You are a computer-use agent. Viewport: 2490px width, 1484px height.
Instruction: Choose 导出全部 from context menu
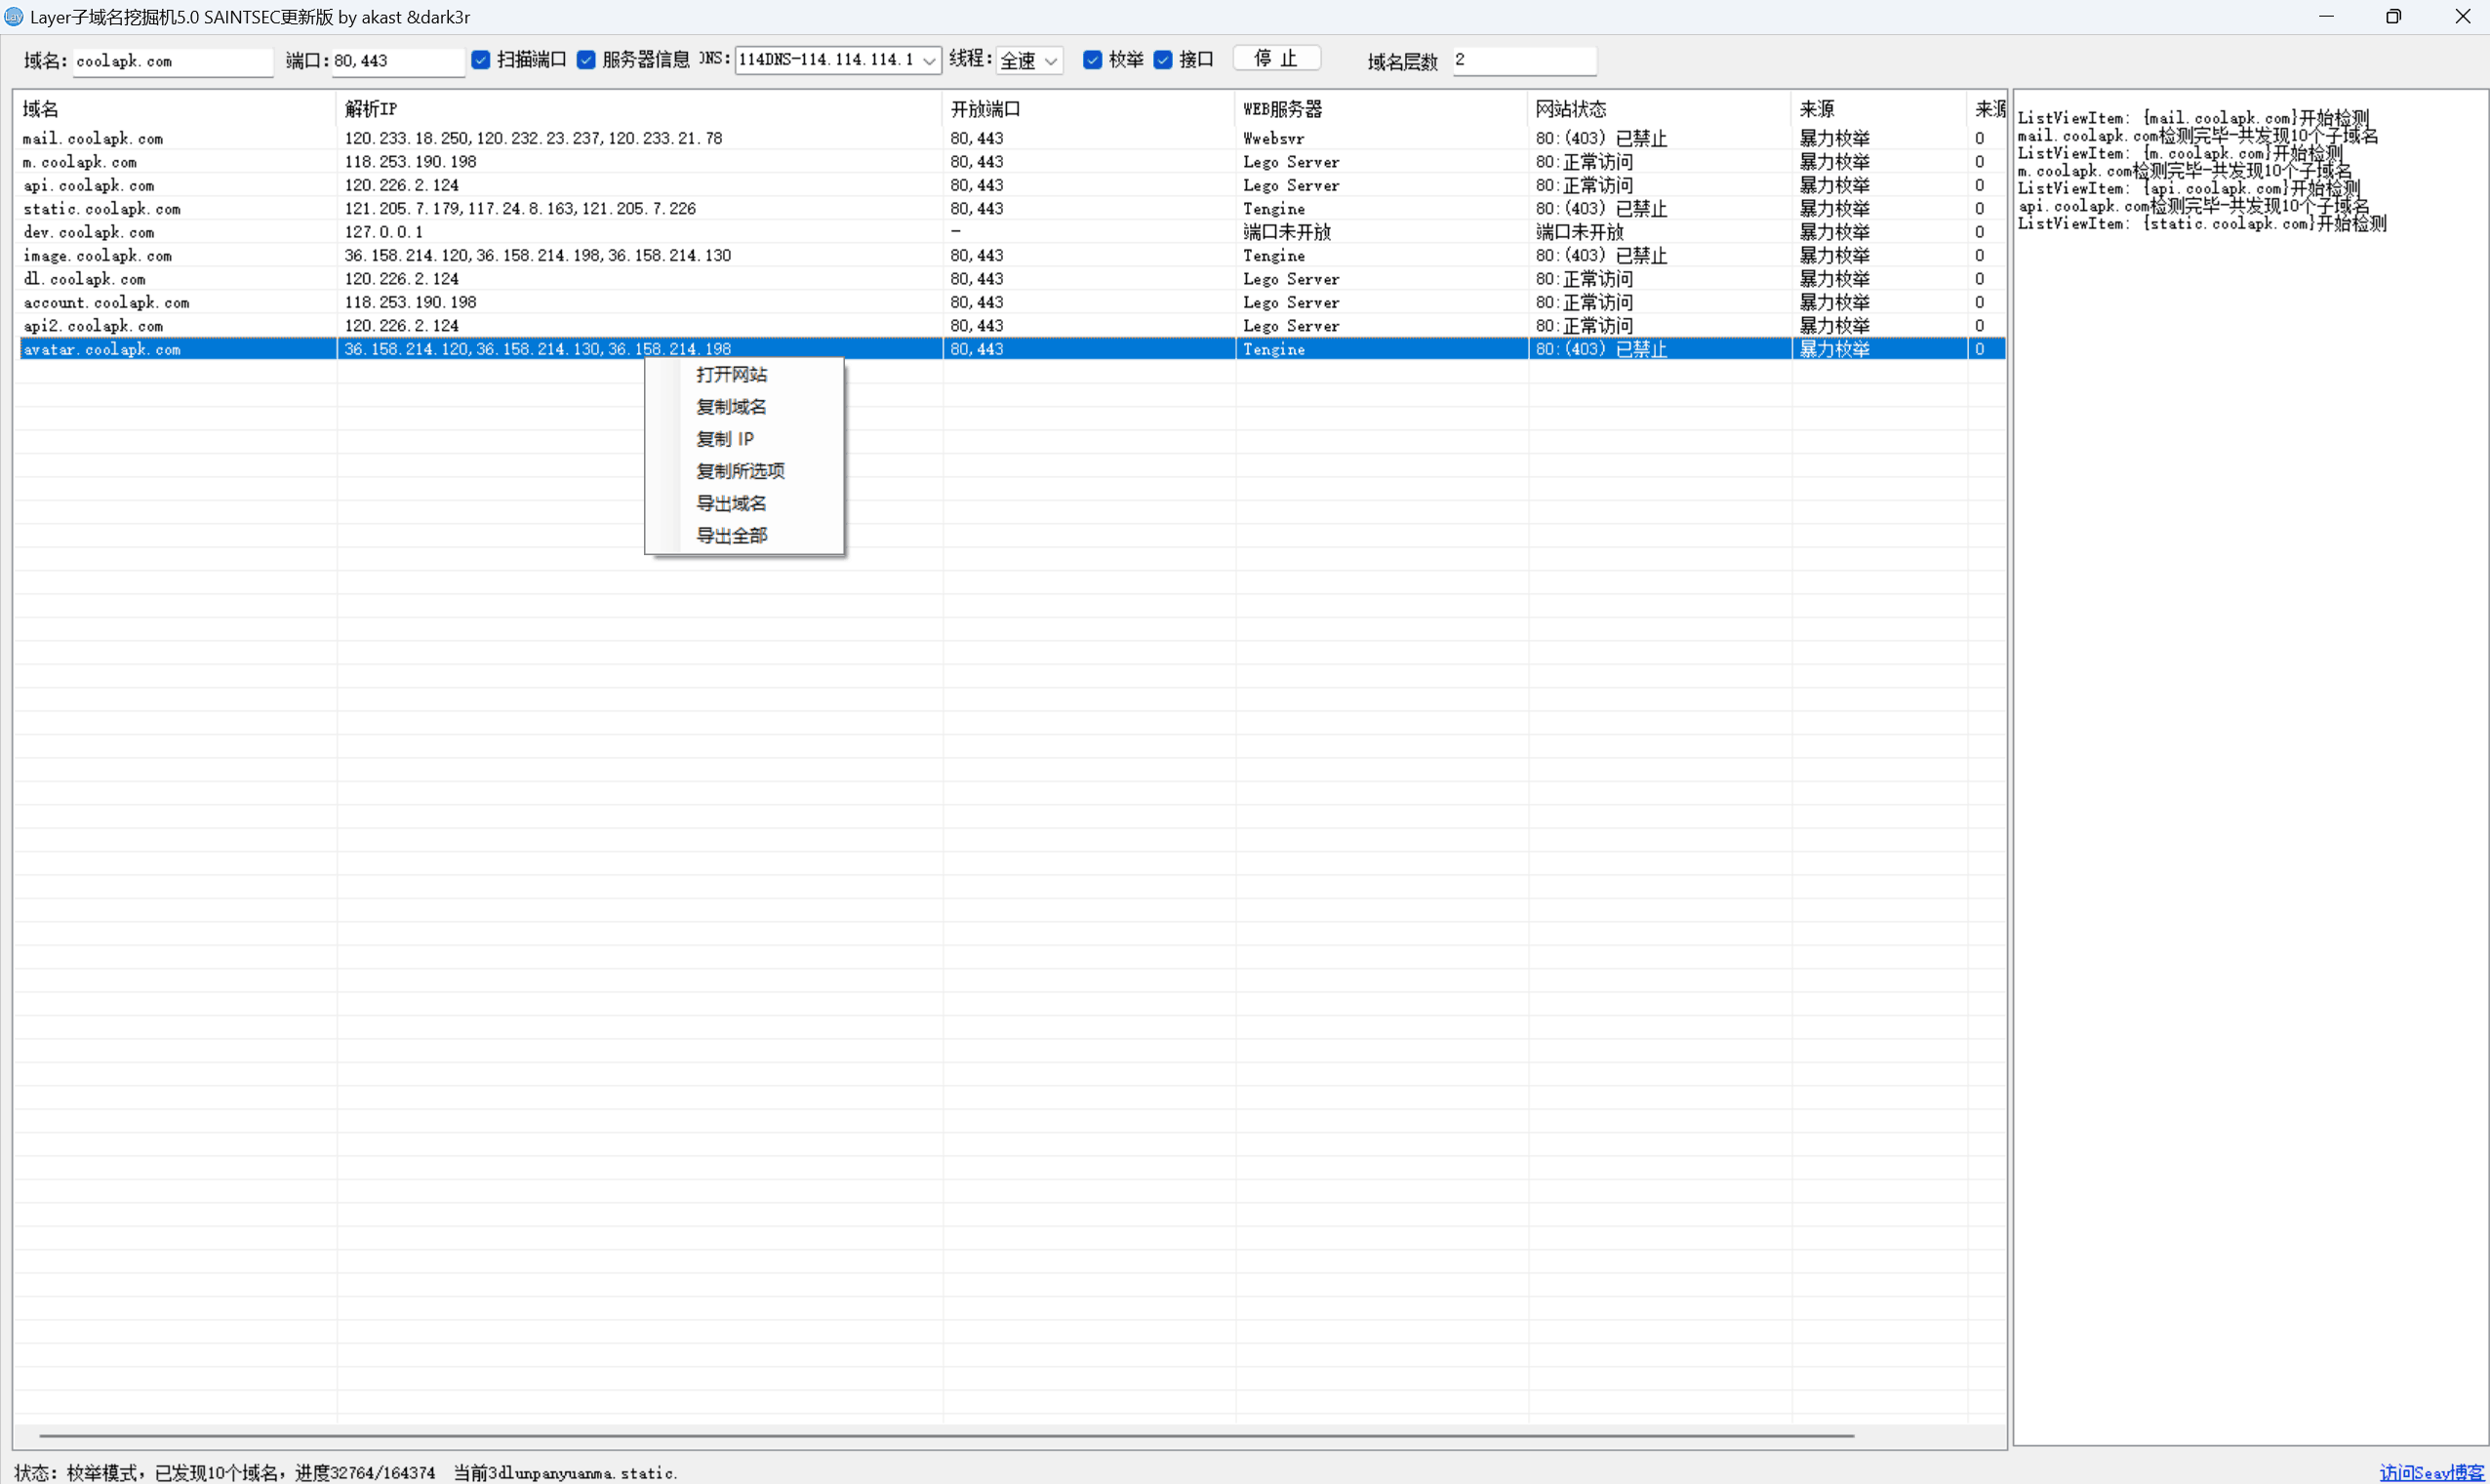[x=731, y=536]
